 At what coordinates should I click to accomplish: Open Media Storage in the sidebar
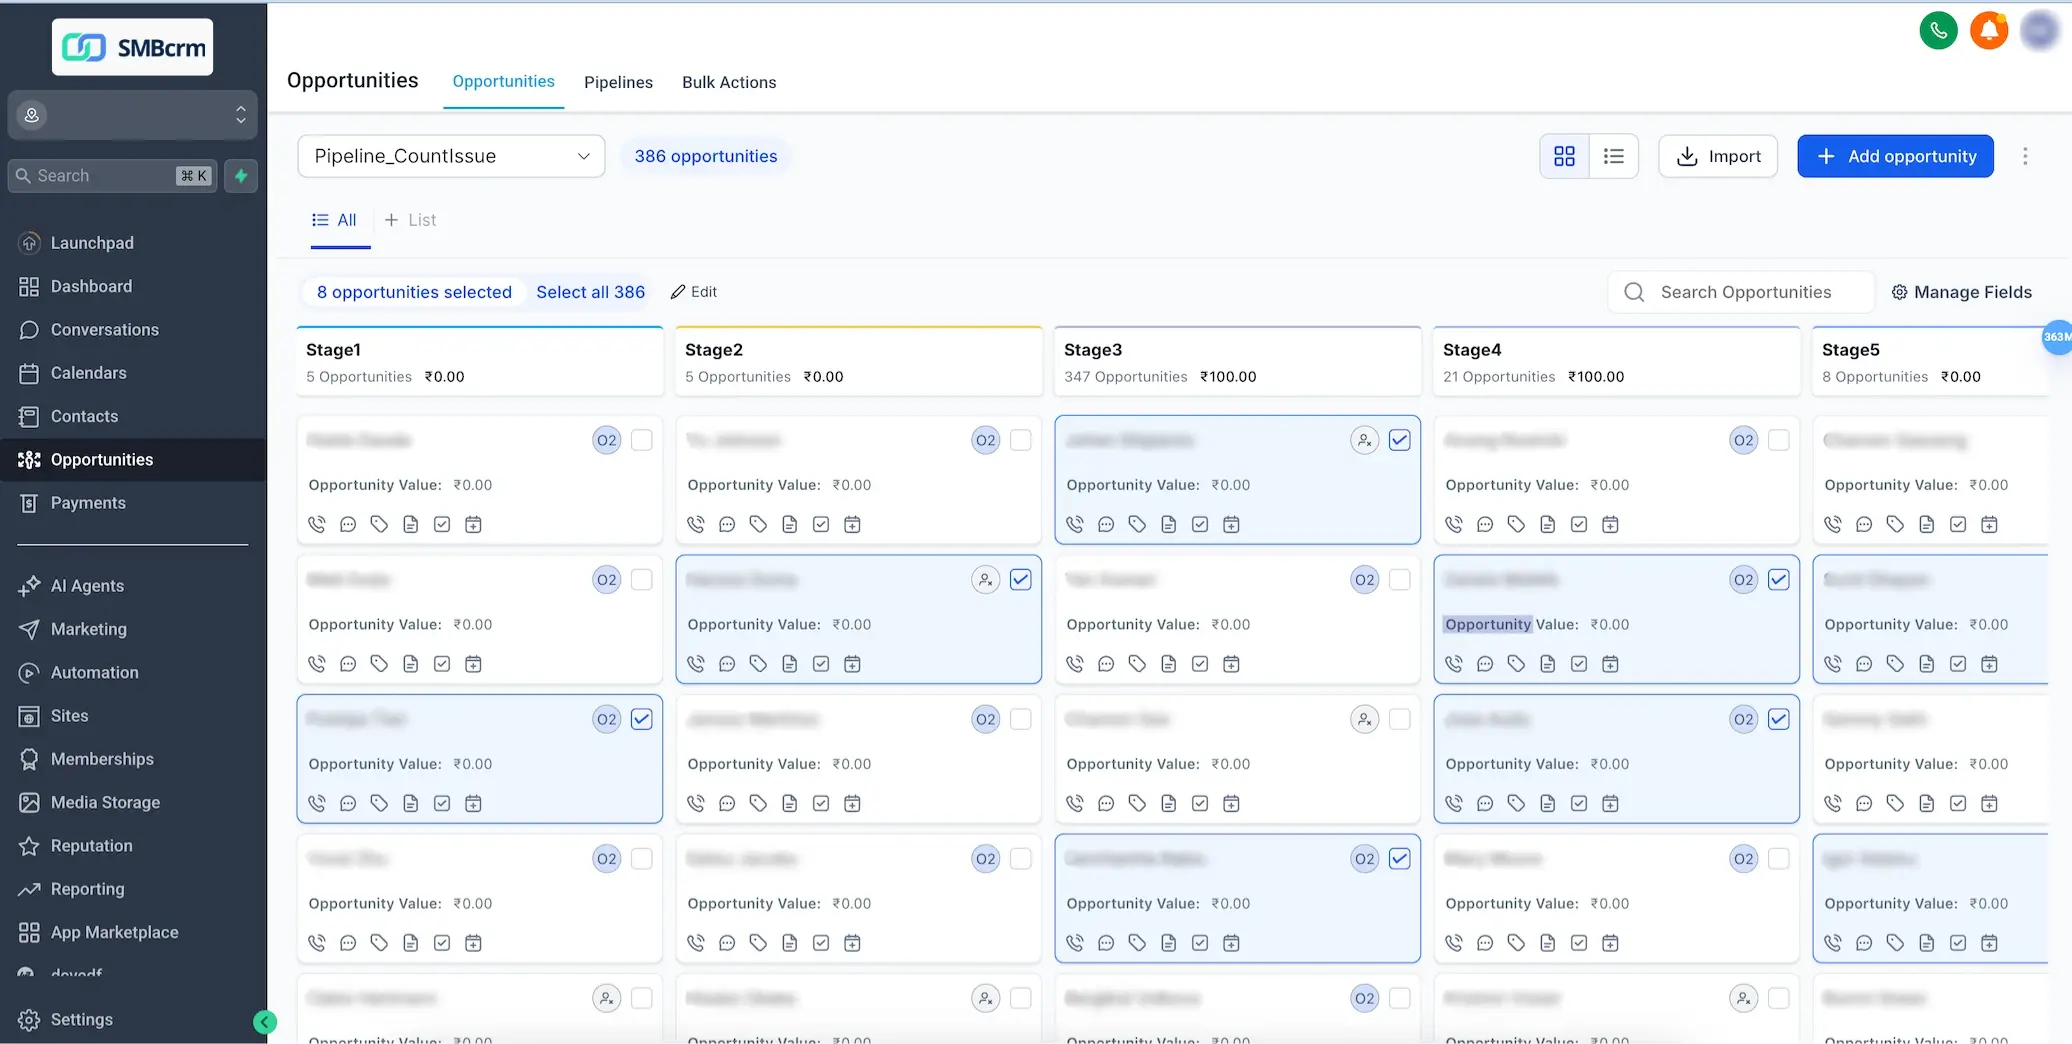click(105, 802)
